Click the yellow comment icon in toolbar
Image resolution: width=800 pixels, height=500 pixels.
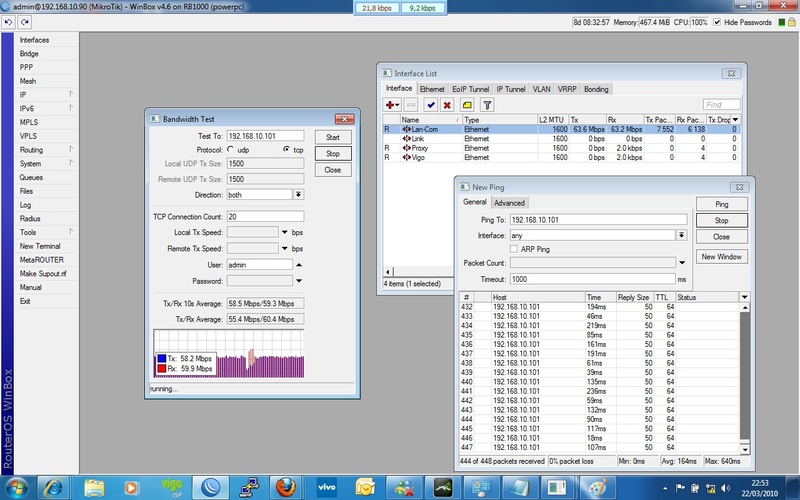coord(467,104)
